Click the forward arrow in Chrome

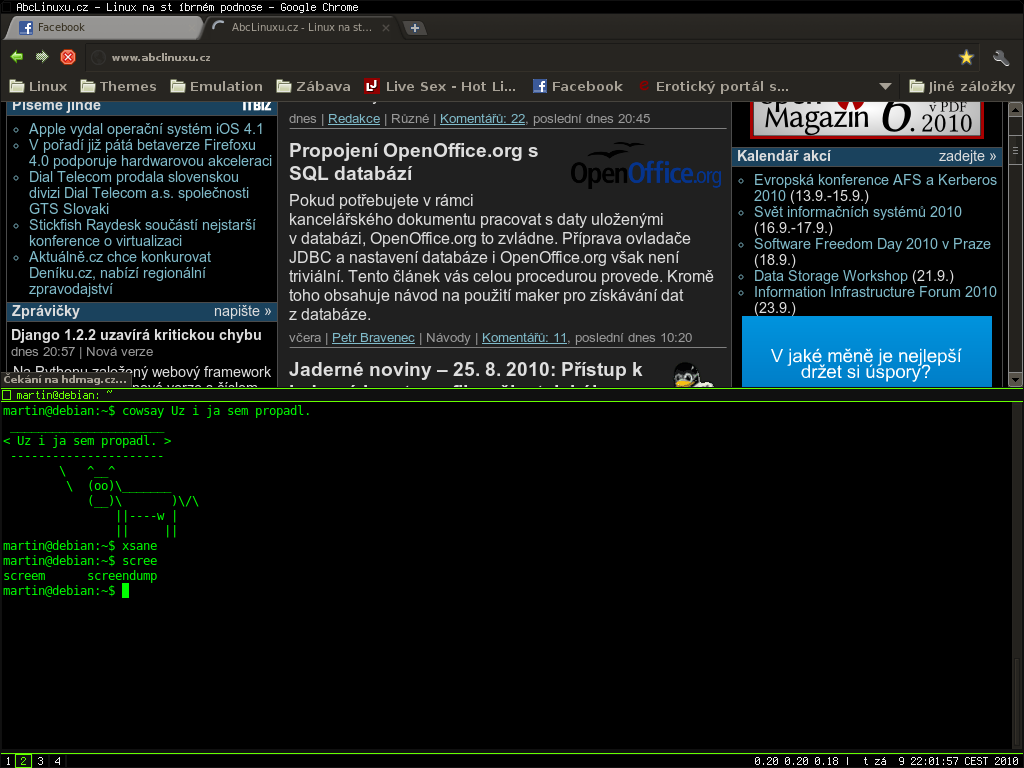[x=42, y=57]
